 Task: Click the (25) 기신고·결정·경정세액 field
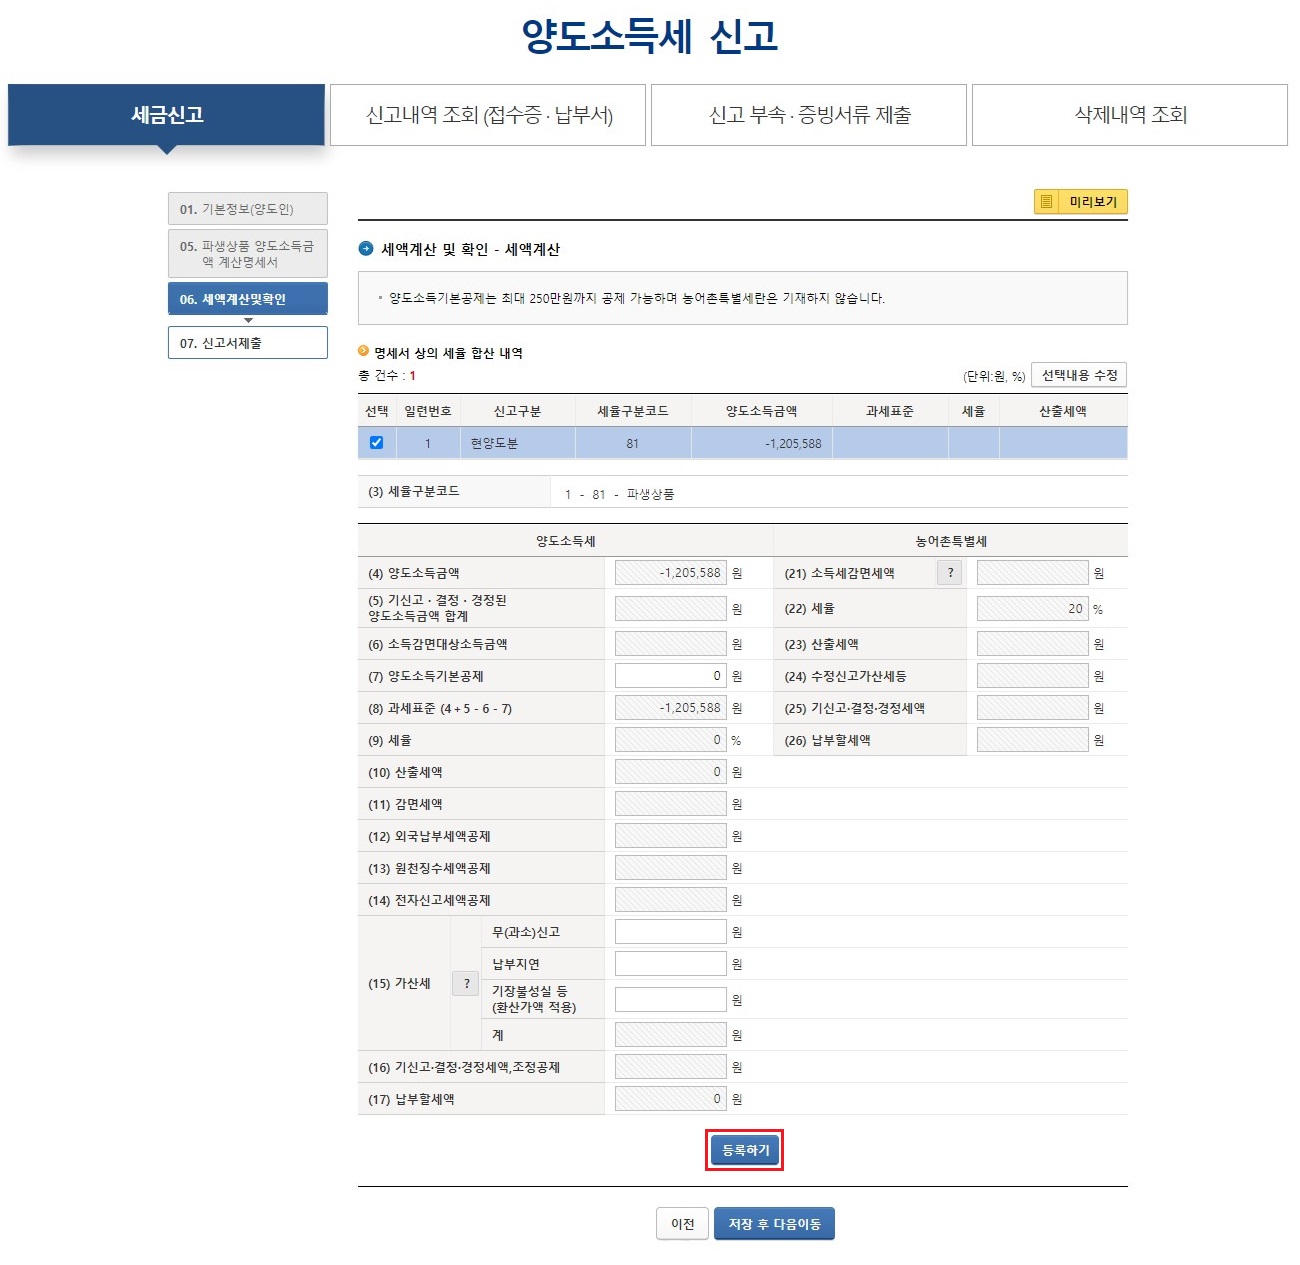1032,708
